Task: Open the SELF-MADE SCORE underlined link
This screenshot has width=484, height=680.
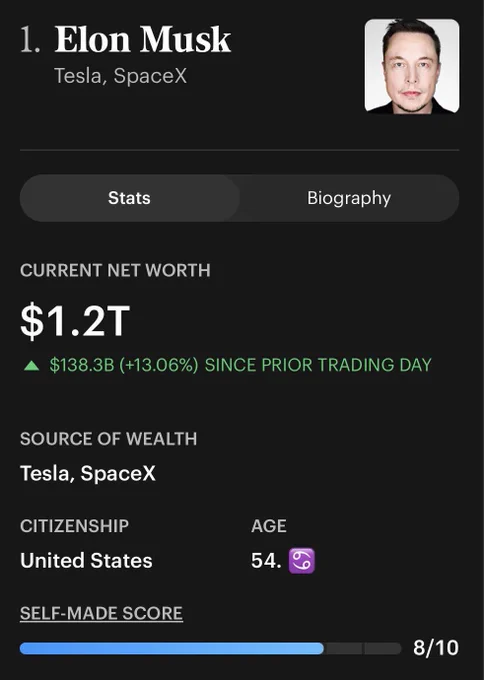Action: point(101,613)
